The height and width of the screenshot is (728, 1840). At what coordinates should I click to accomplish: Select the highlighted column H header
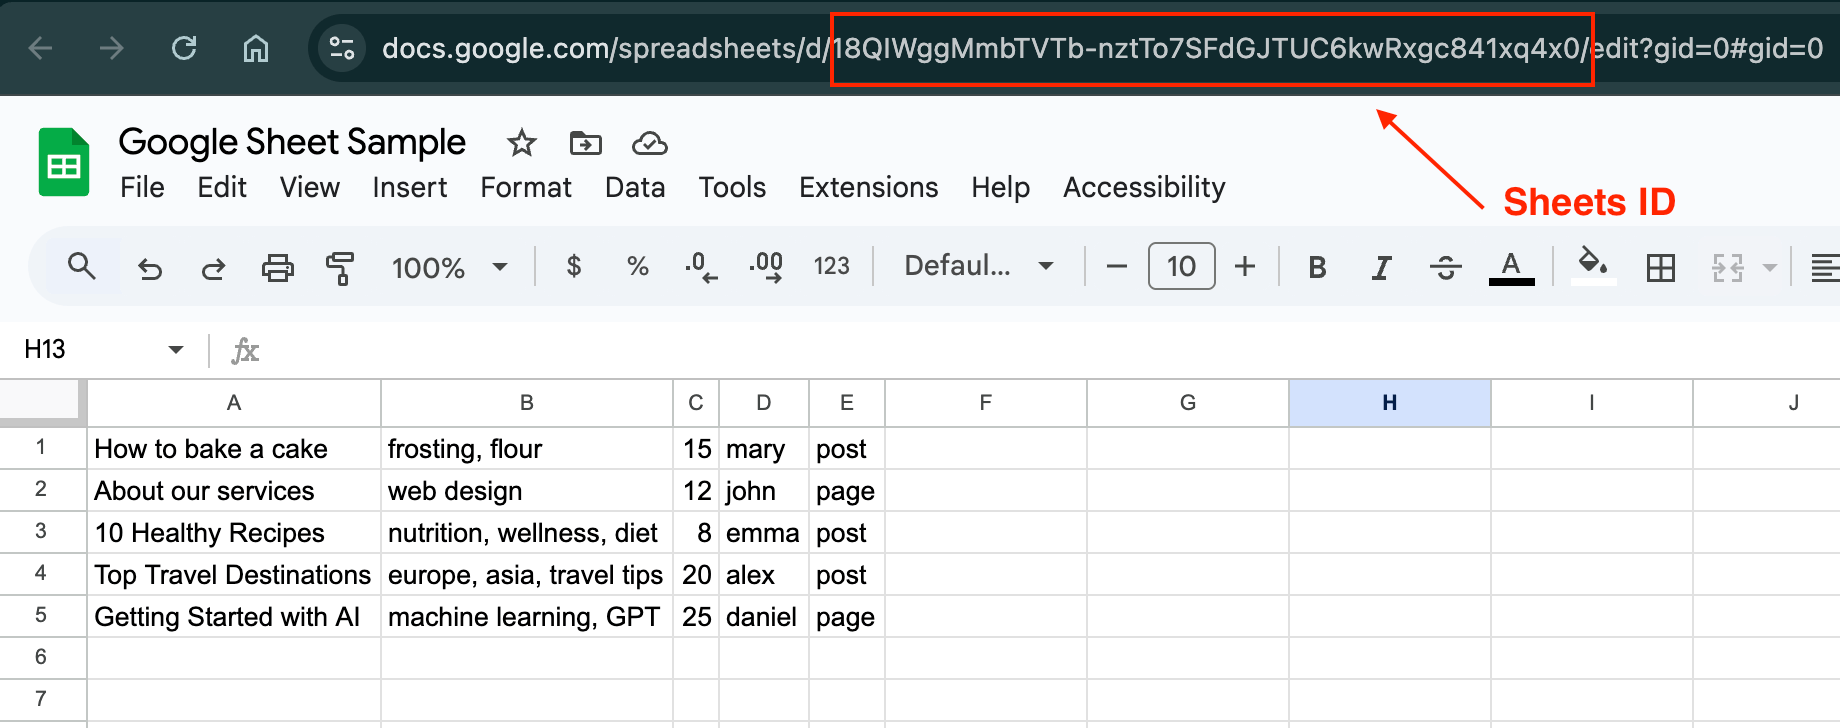coord(1390,402)
